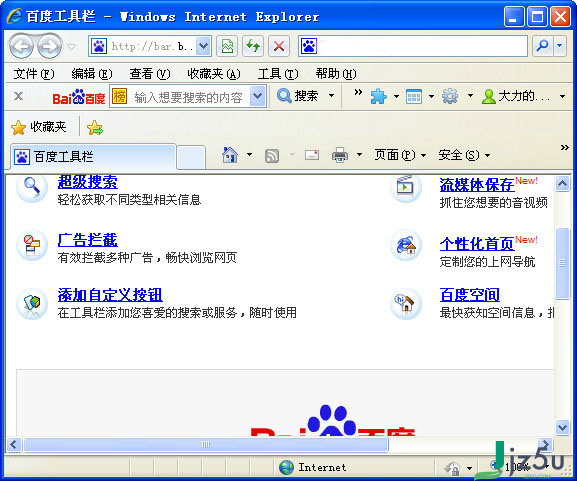Click the 榜 ranking icon in toolbar
577x481 pixels.
coord(119,96)
